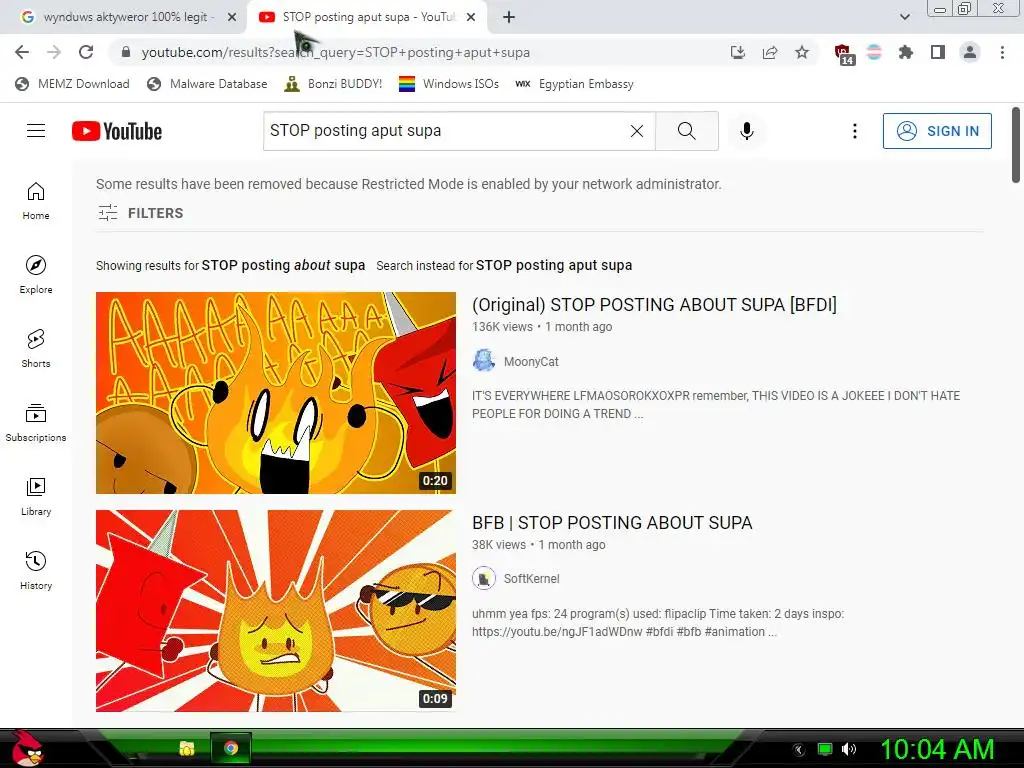Image resolution: width=1024 pixels, height=768 pixels.
Task: Close the 'wynduws aktyweror' tab
Action: point(232,18)
